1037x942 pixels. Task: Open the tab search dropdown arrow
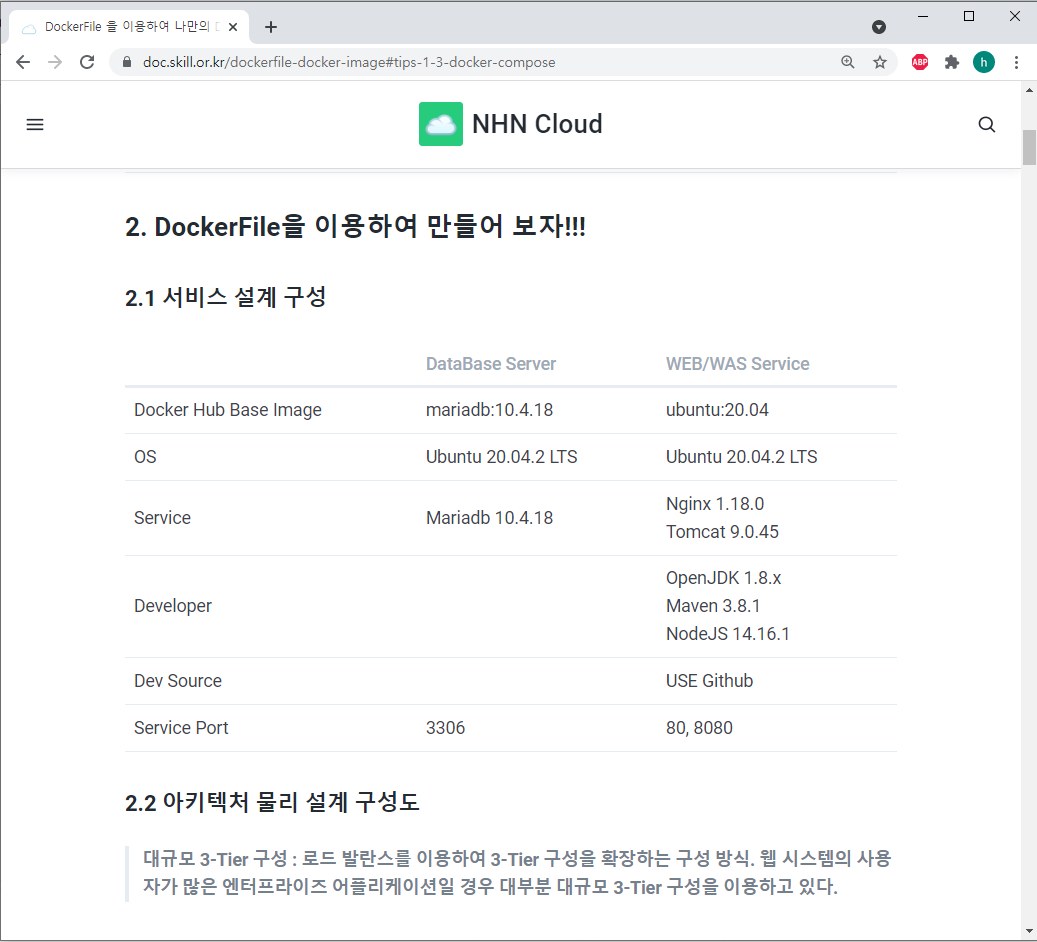[x=879, y=27]
